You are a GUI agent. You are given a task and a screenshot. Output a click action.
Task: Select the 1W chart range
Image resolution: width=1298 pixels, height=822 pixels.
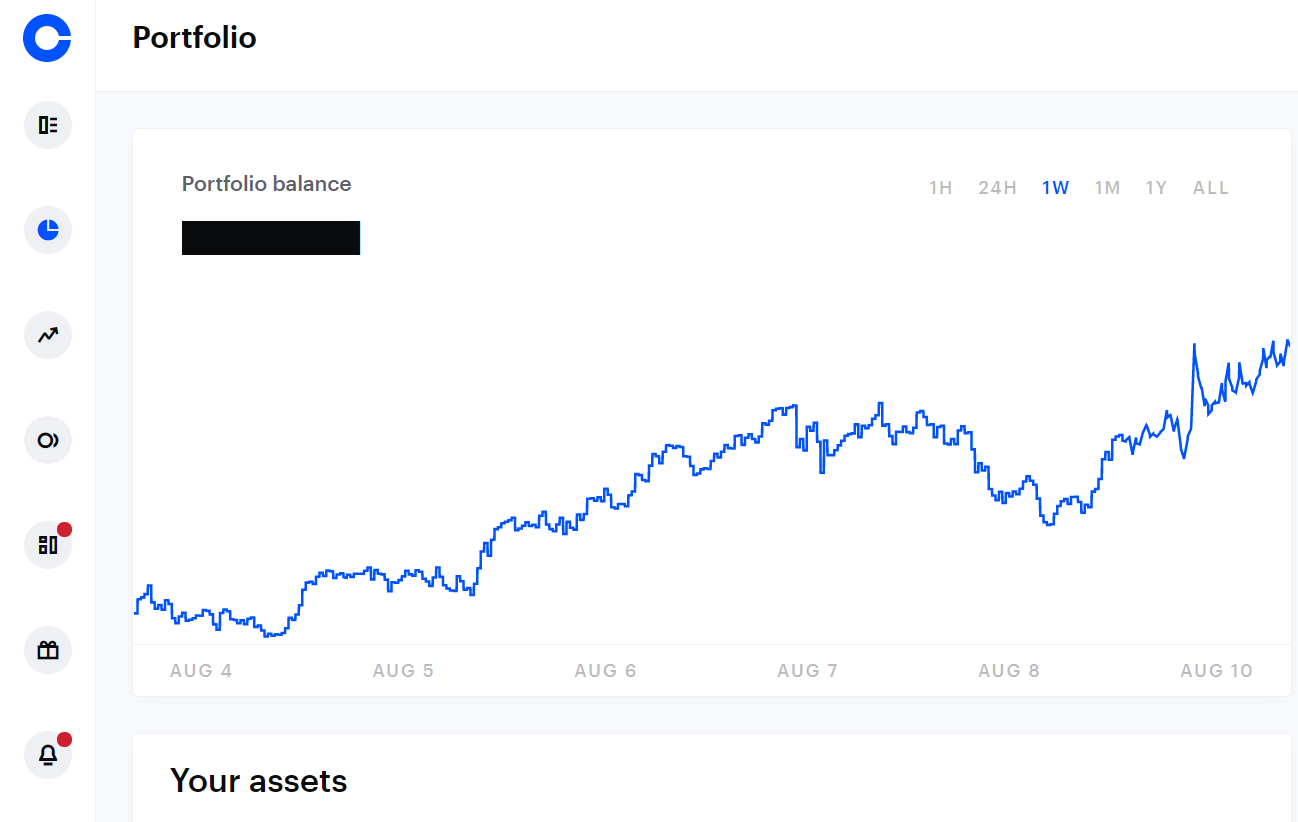click(1055, 188)
